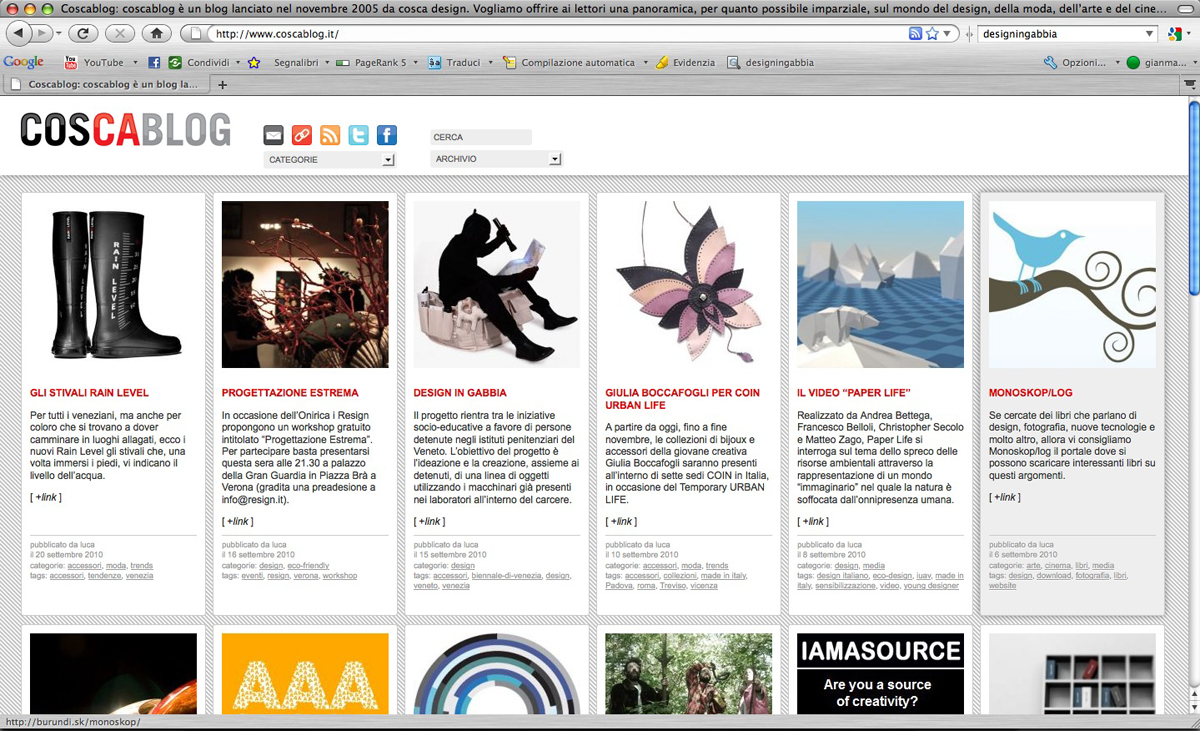The height and width of the screenshot is (731, 1200).
Task: Open the back/forward history dropdown
Action: (x=58, y=33)
